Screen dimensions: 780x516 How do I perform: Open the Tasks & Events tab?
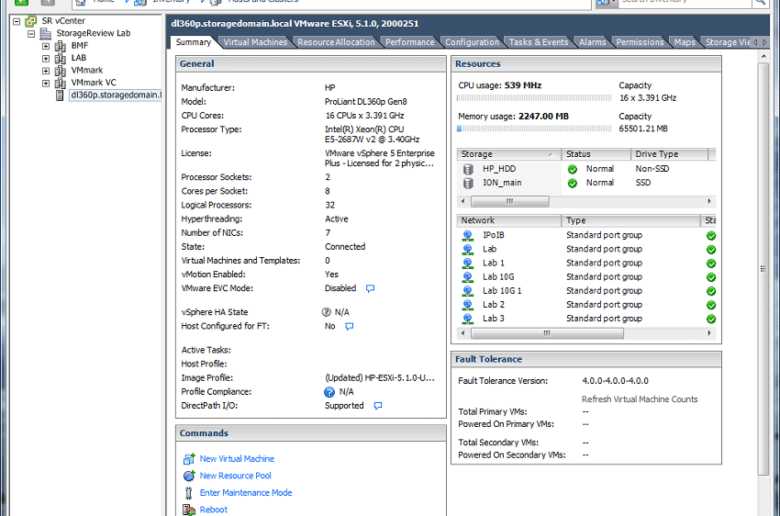tap(538, 42)
